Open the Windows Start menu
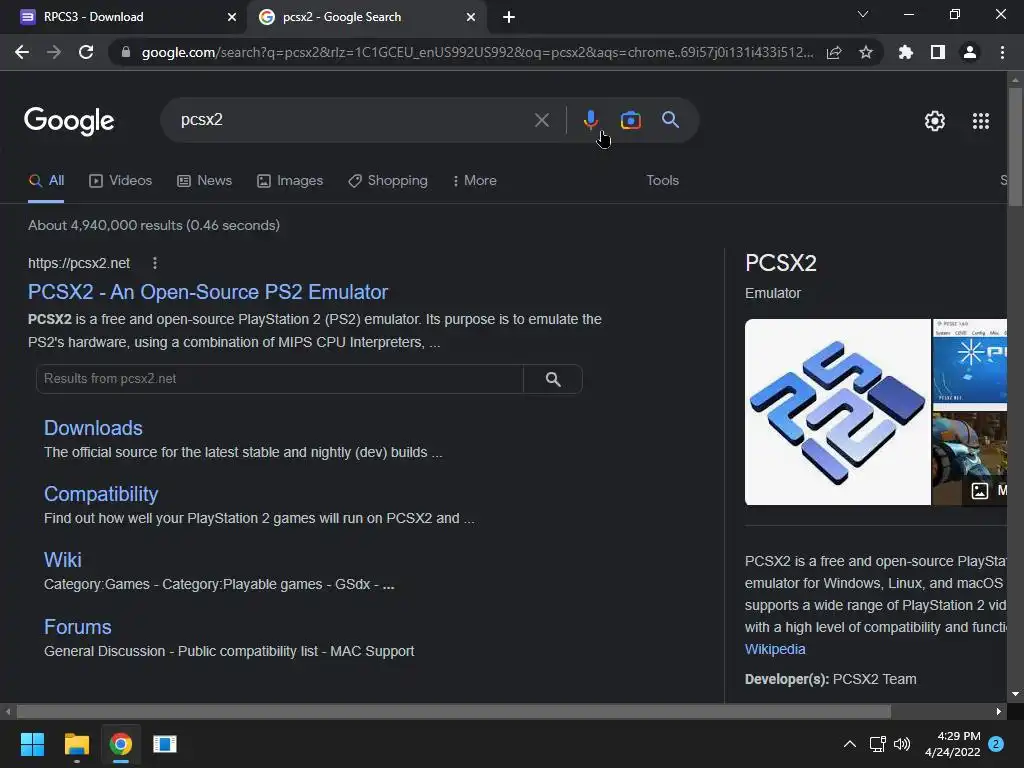The height and width of the screenshot is (768, 1024). tap(32, 744)
